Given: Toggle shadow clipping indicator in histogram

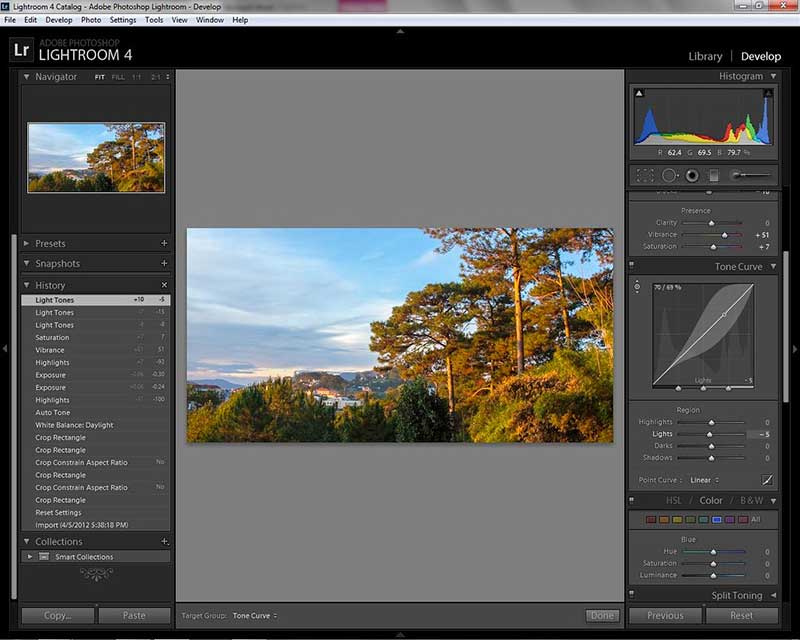Looking at the screenshot, I should pos(639,93).
